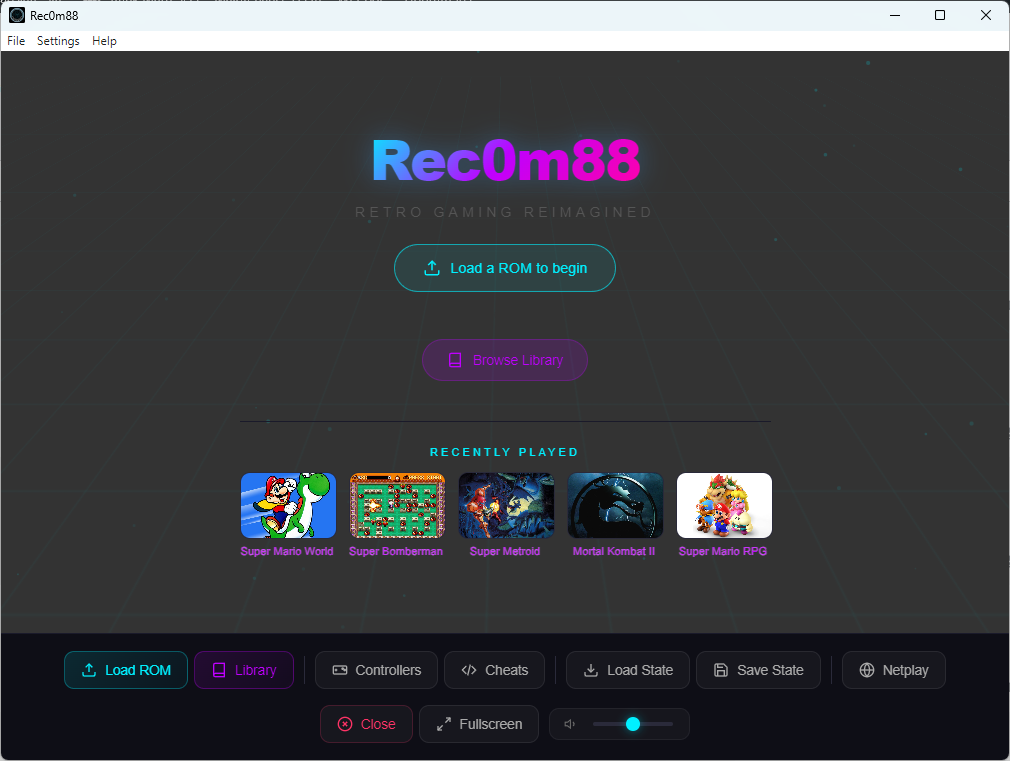This screenshot has width=1010, height=761.
Task: Click the upload icon on Load ROM button
Action: (87, 670)
